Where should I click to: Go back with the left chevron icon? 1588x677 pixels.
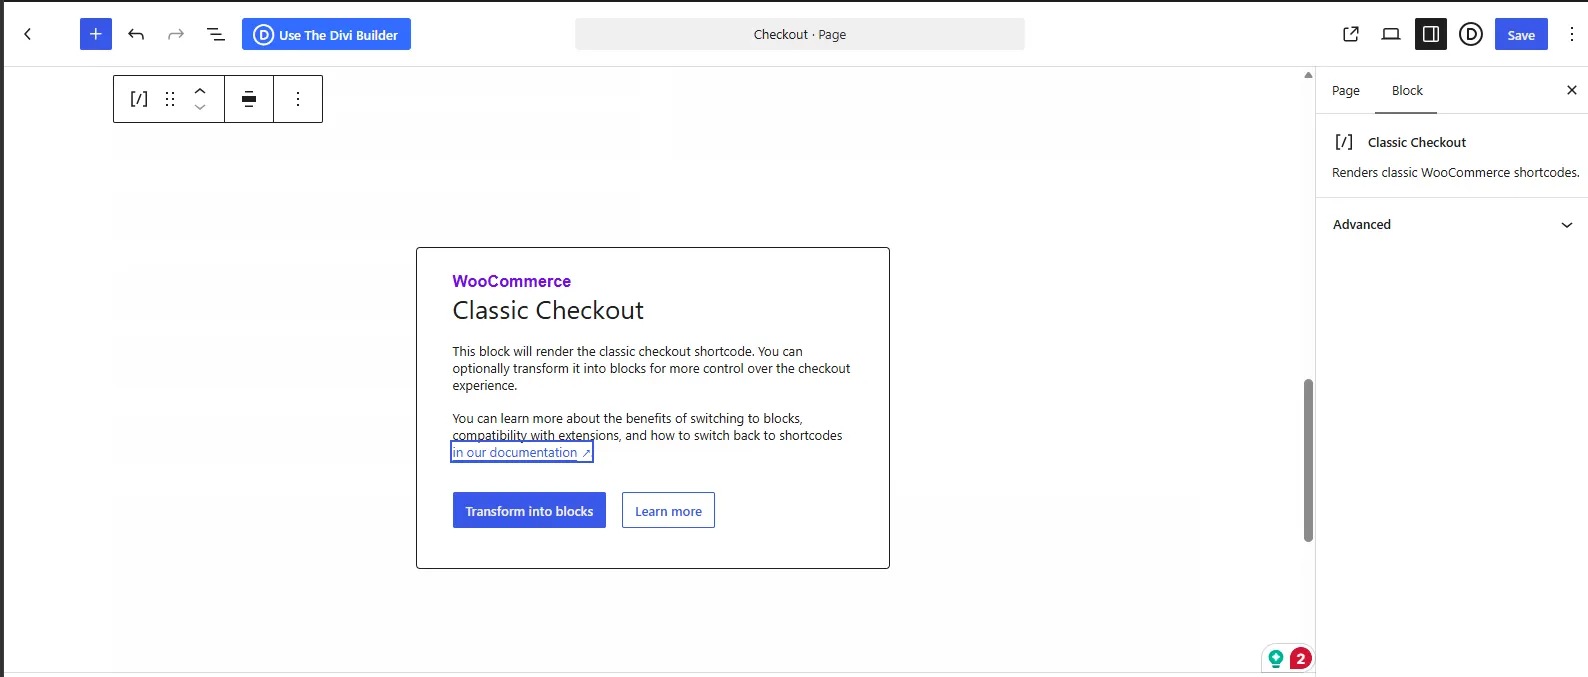(28, 34)
